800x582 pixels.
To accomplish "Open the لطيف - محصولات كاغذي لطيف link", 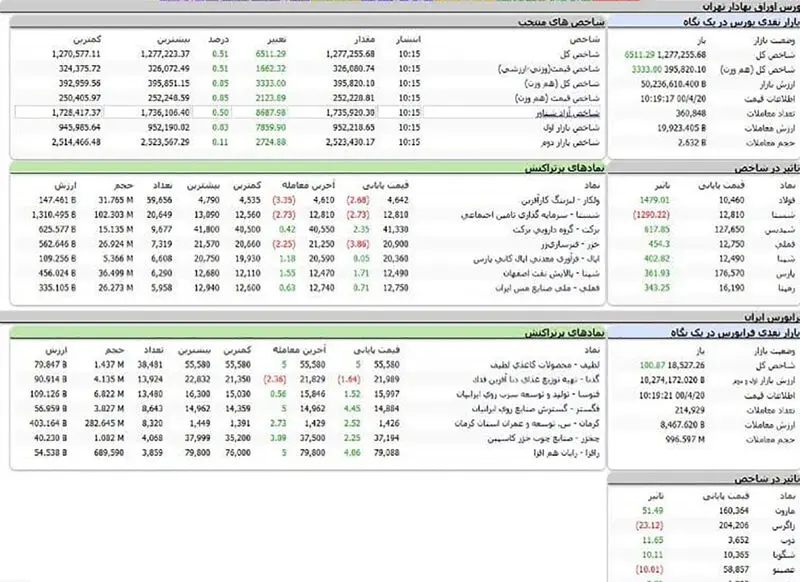I will tap(545, 365).
